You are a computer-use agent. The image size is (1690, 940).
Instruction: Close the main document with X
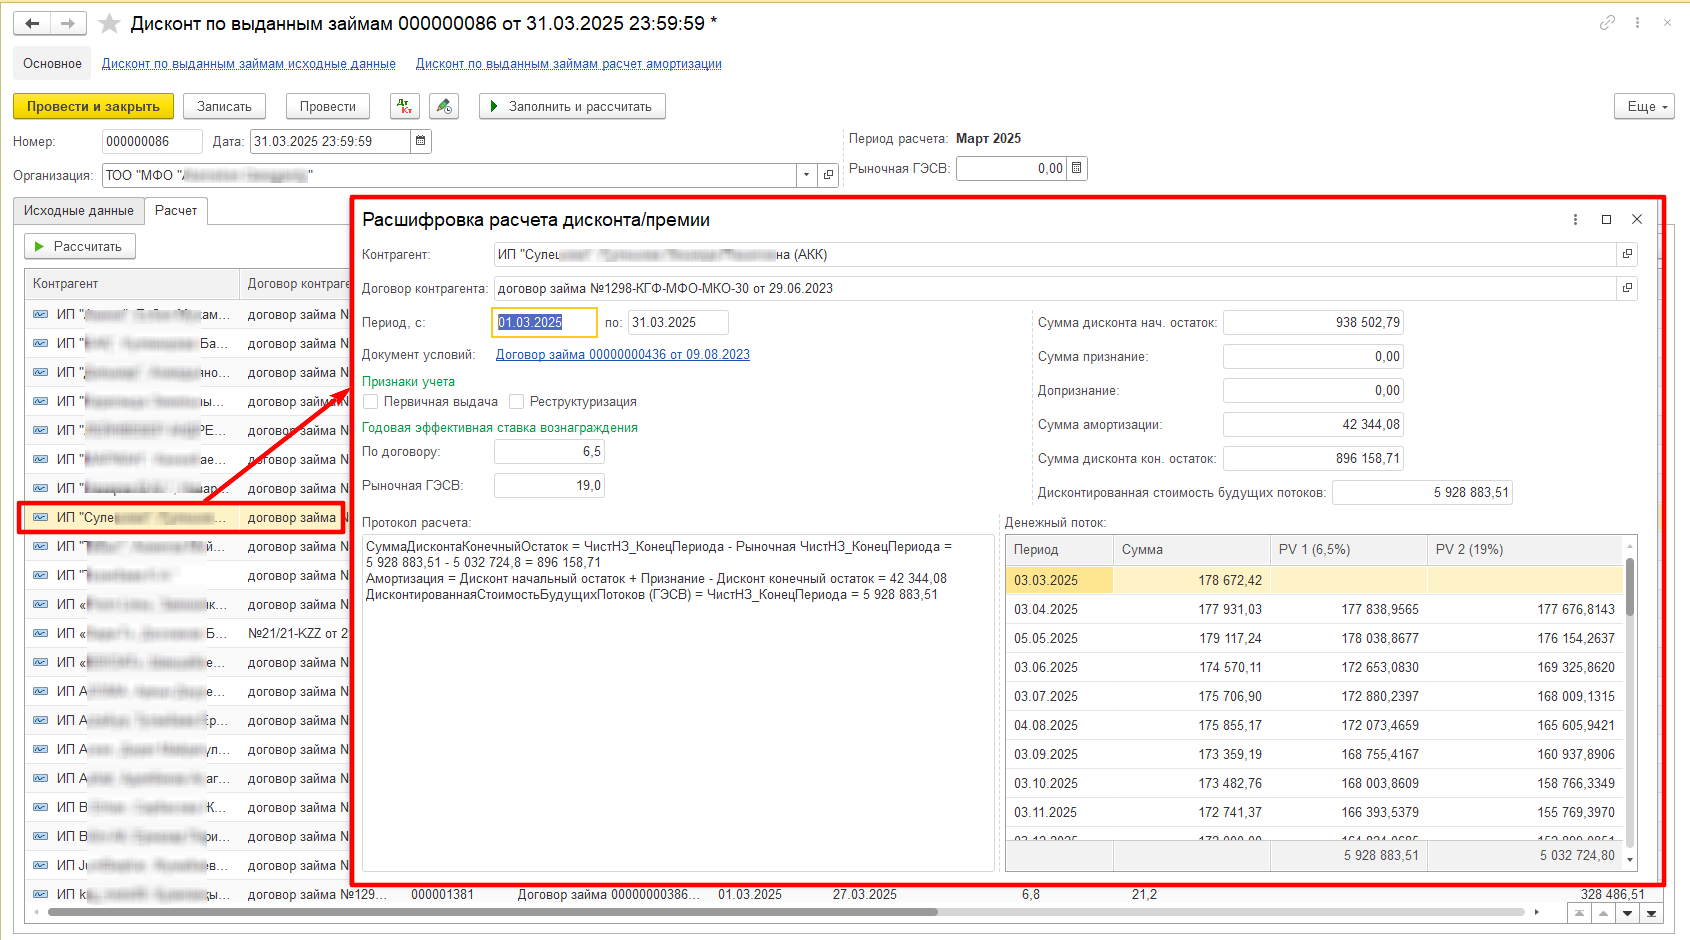(1667, 22)
